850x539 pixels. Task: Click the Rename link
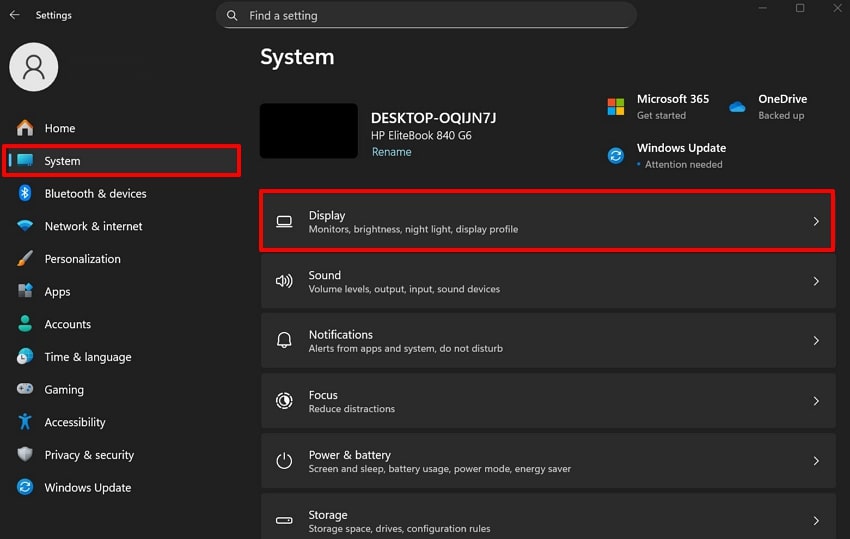coord(391,152)
